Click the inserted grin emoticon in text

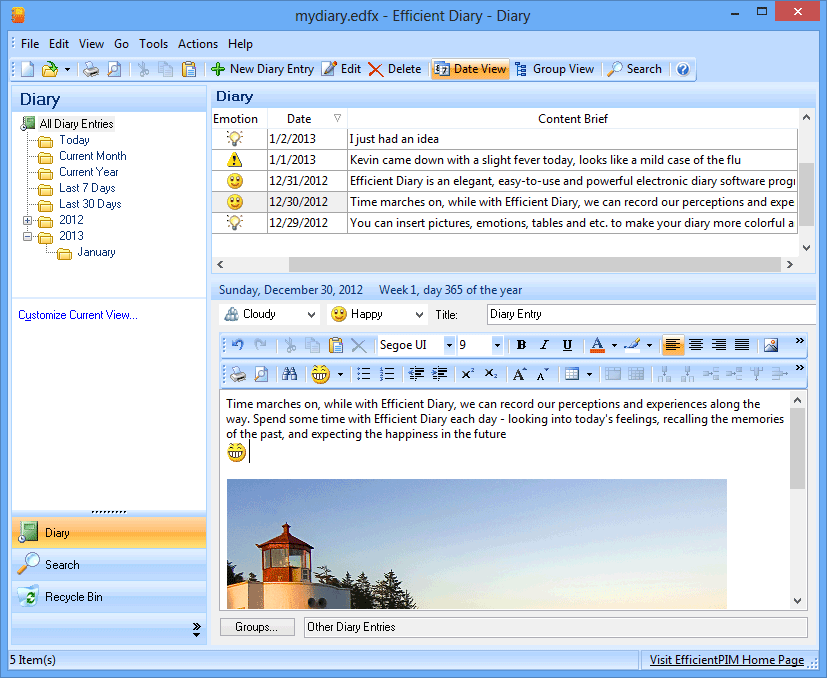[236, 453]
